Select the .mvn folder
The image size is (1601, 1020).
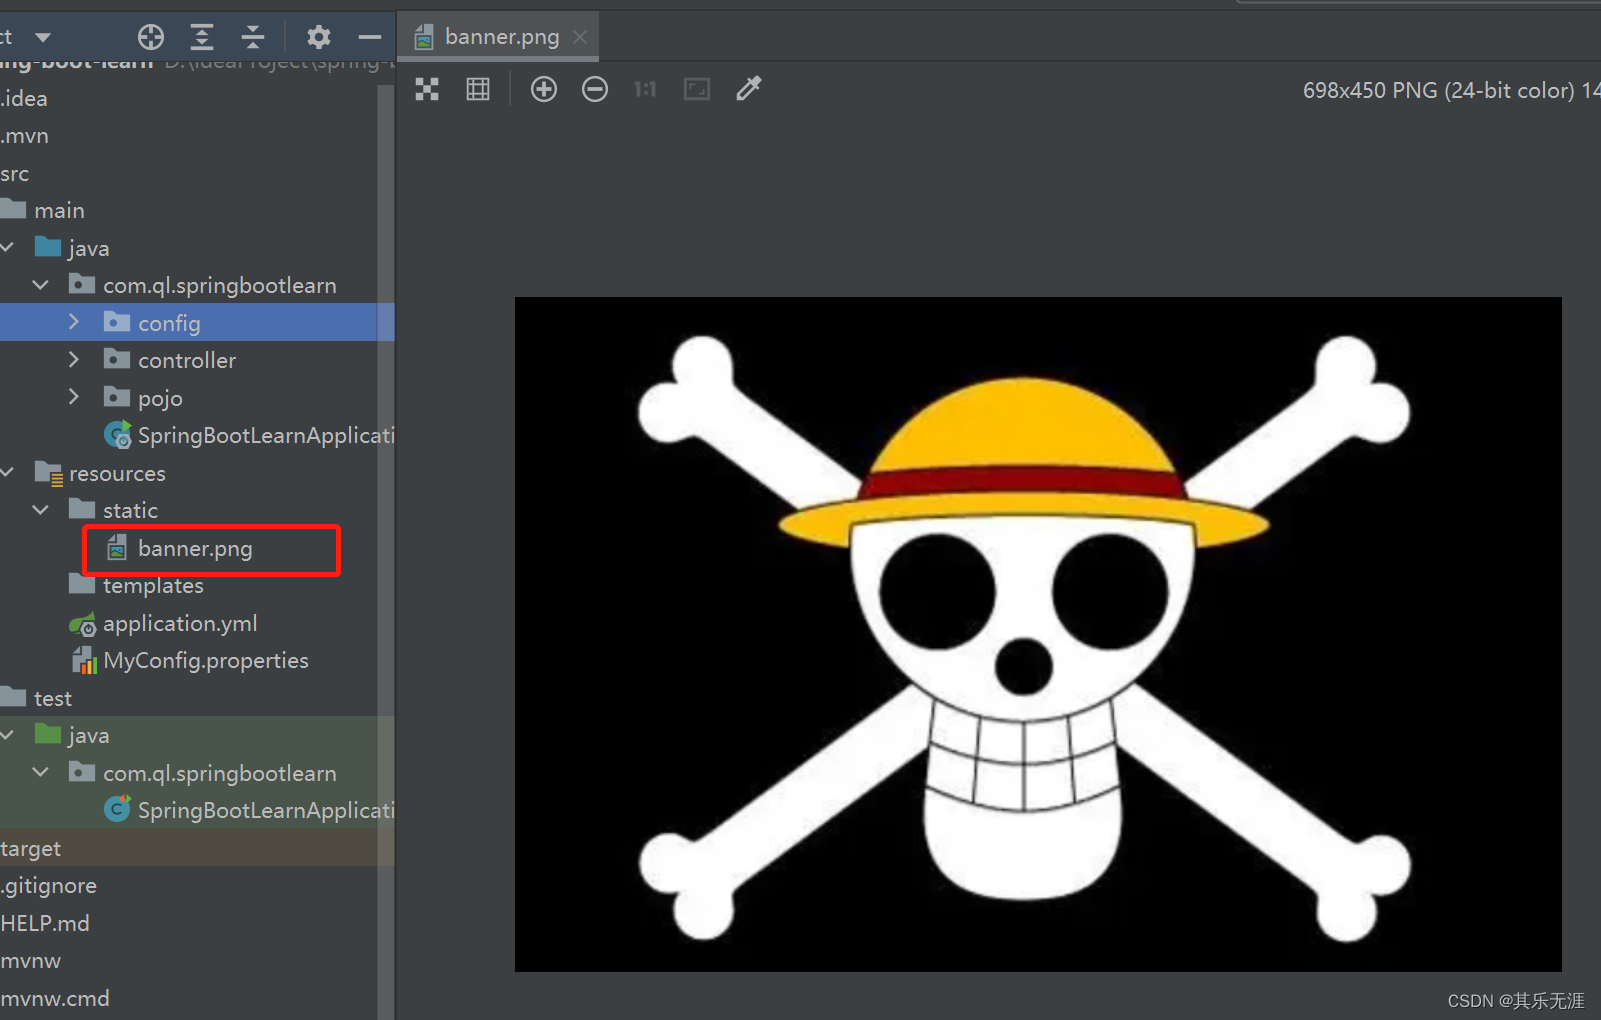[x=24, y=135]
